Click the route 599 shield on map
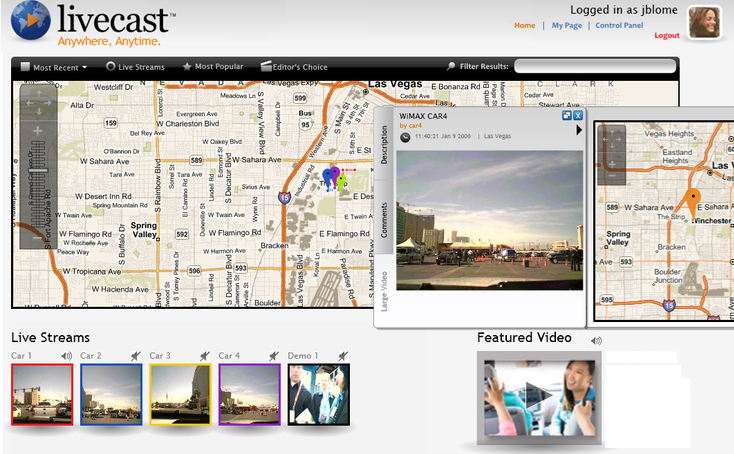734x454 pixels. click(300, 98)
